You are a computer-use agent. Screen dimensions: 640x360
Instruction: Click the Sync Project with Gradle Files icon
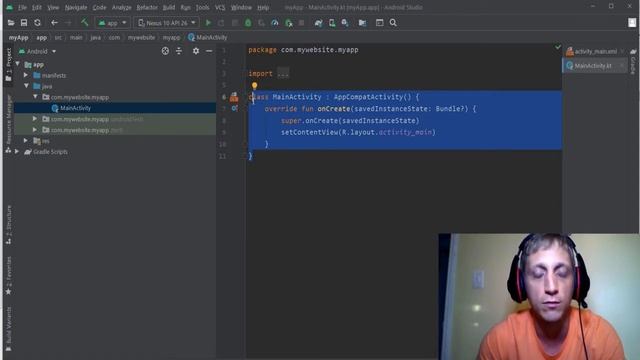[318, 23]
